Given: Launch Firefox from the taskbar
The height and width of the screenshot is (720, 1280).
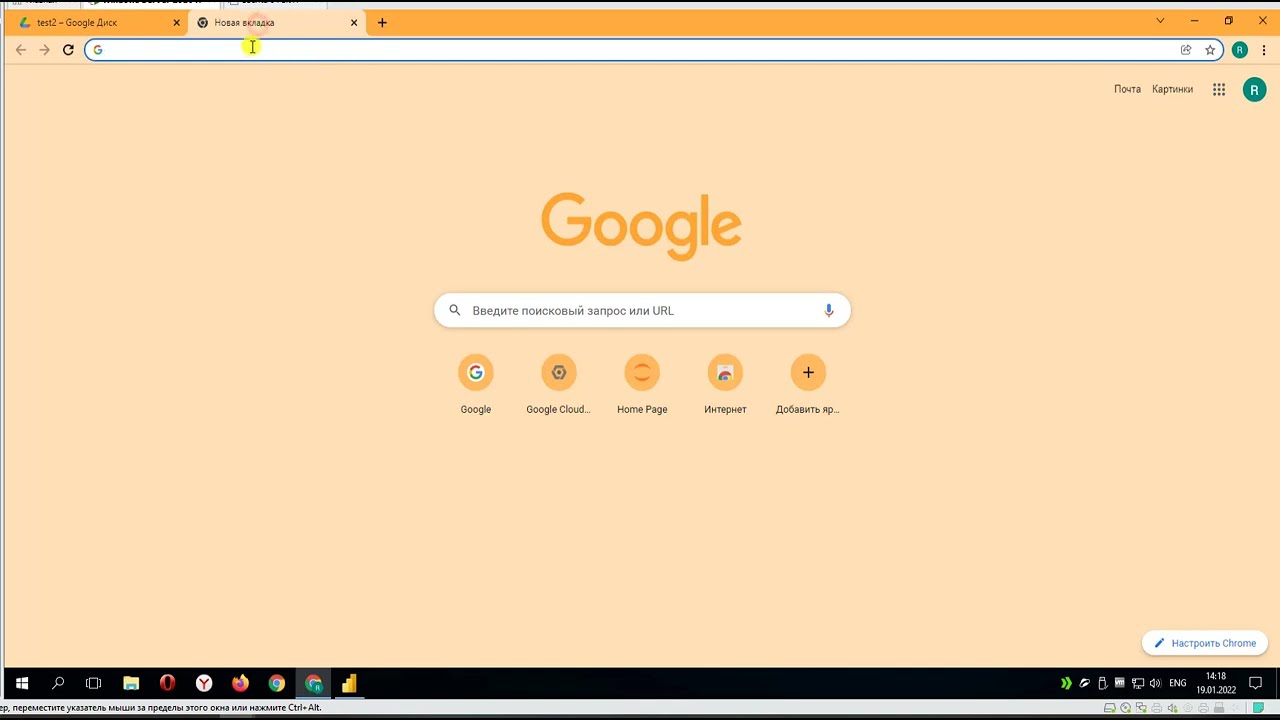Looking at the screenshot, I should tap(240, 683).
